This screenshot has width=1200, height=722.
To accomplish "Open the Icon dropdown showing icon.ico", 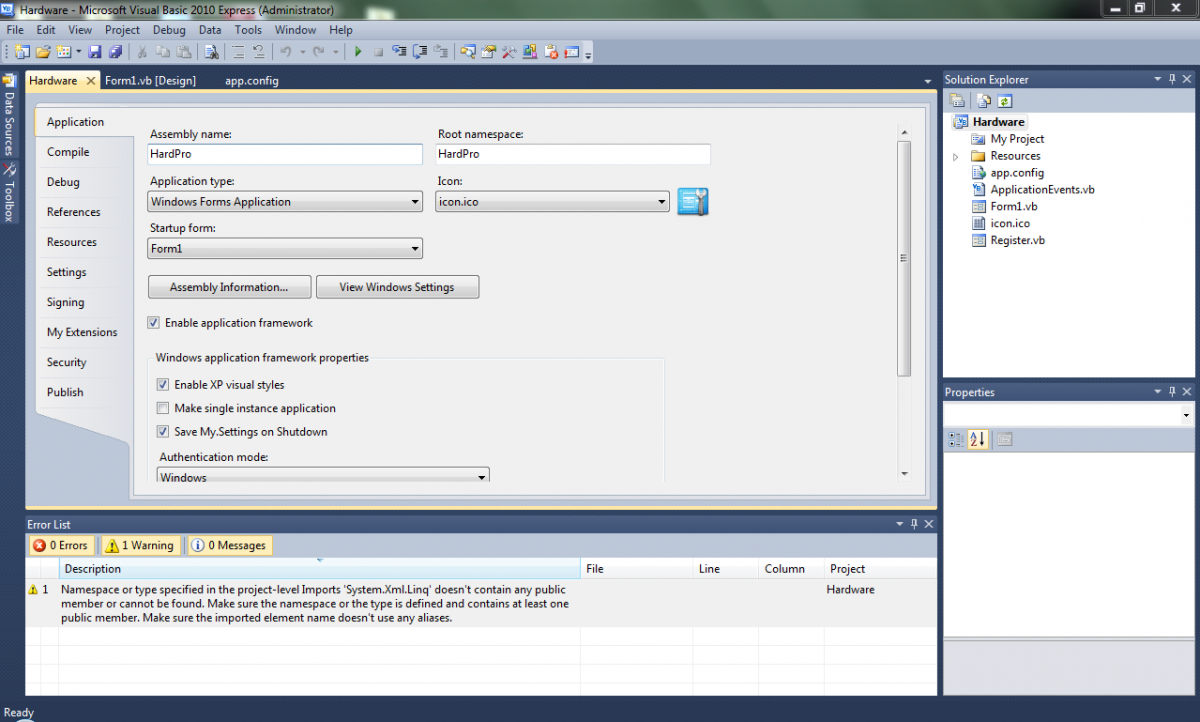I will pos(552,202).
